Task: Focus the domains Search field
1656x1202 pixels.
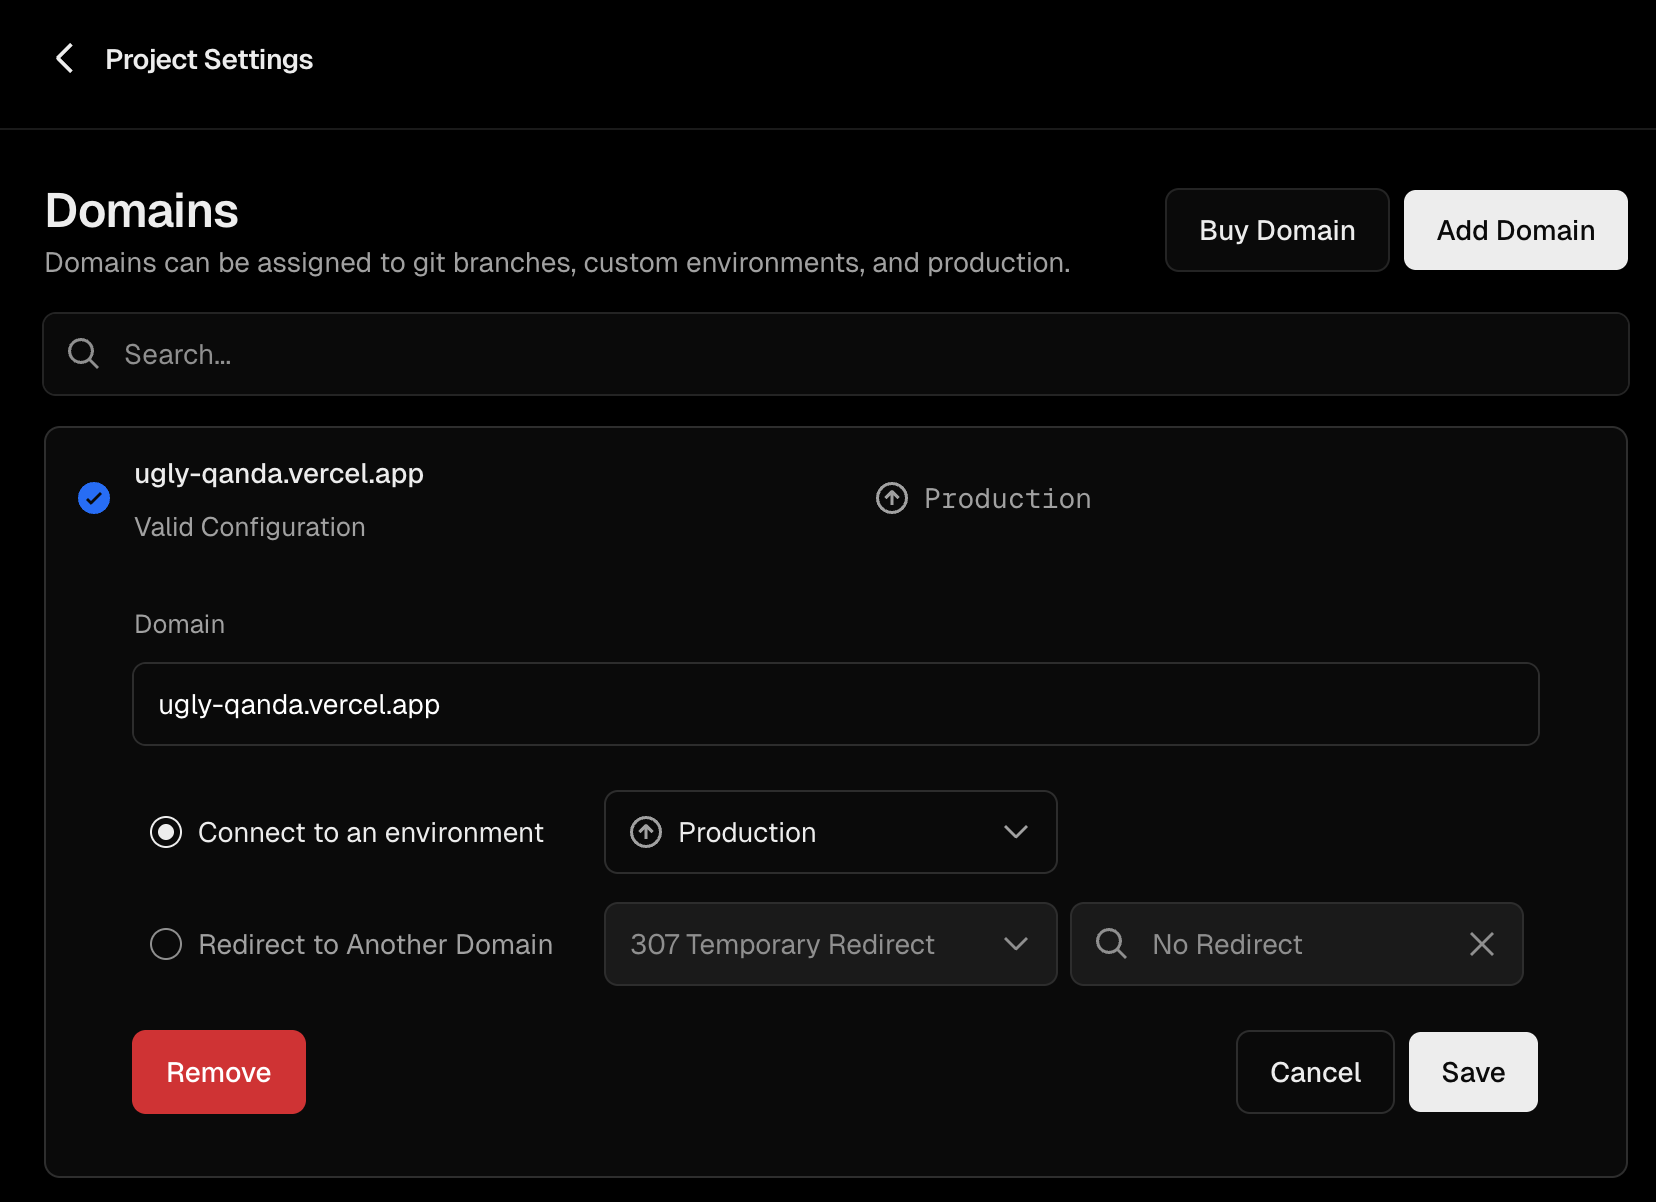Action: 836,354
